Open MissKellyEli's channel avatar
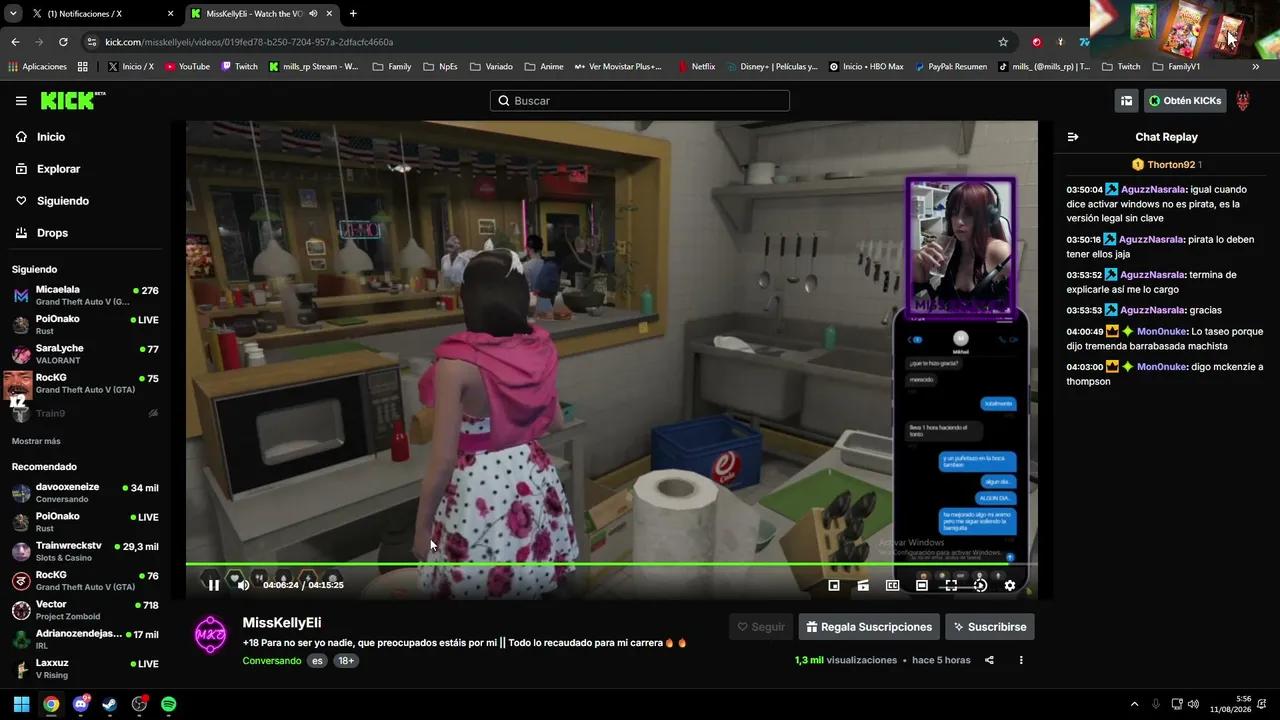 210,635
